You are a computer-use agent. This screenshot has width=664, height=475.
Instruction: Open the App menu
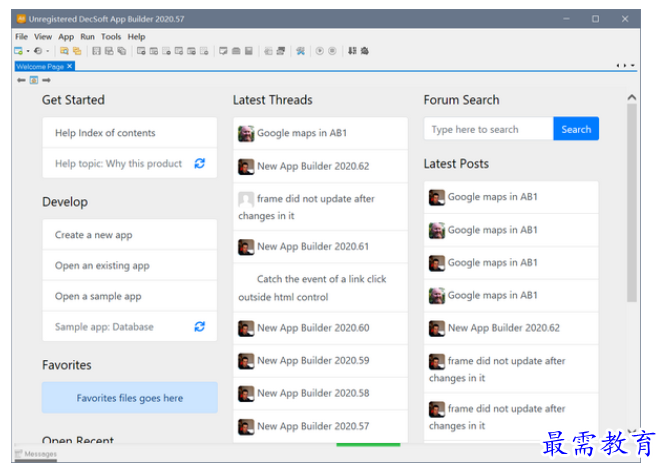click(66, 37)
